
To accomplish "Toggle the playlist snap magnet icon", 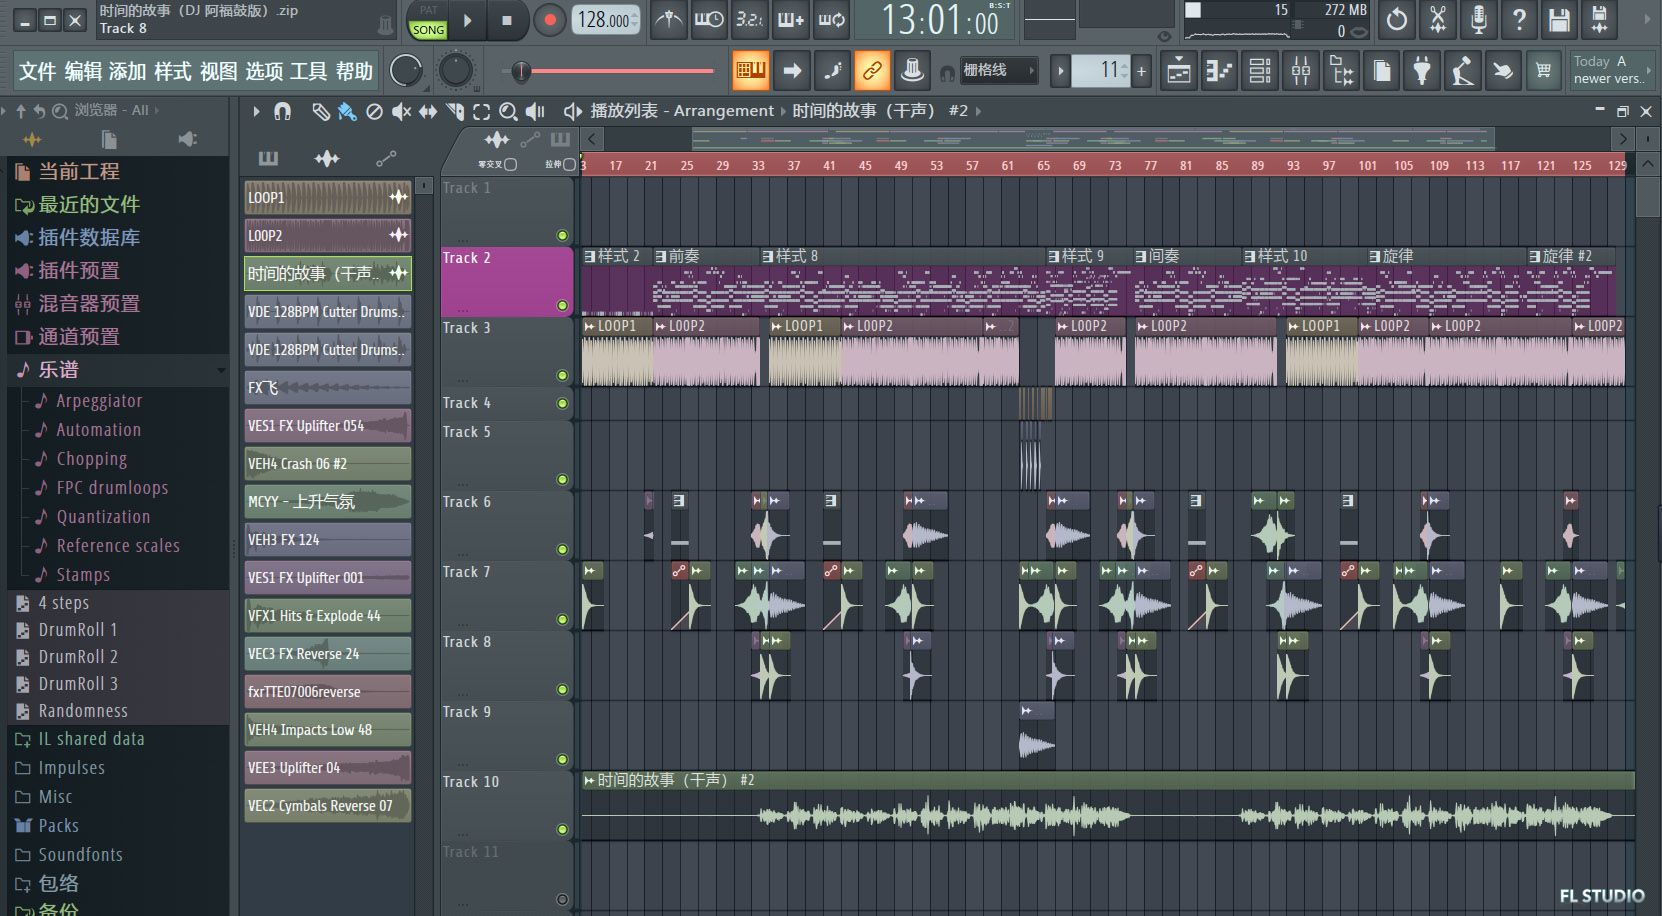I will tap(283, 111).
